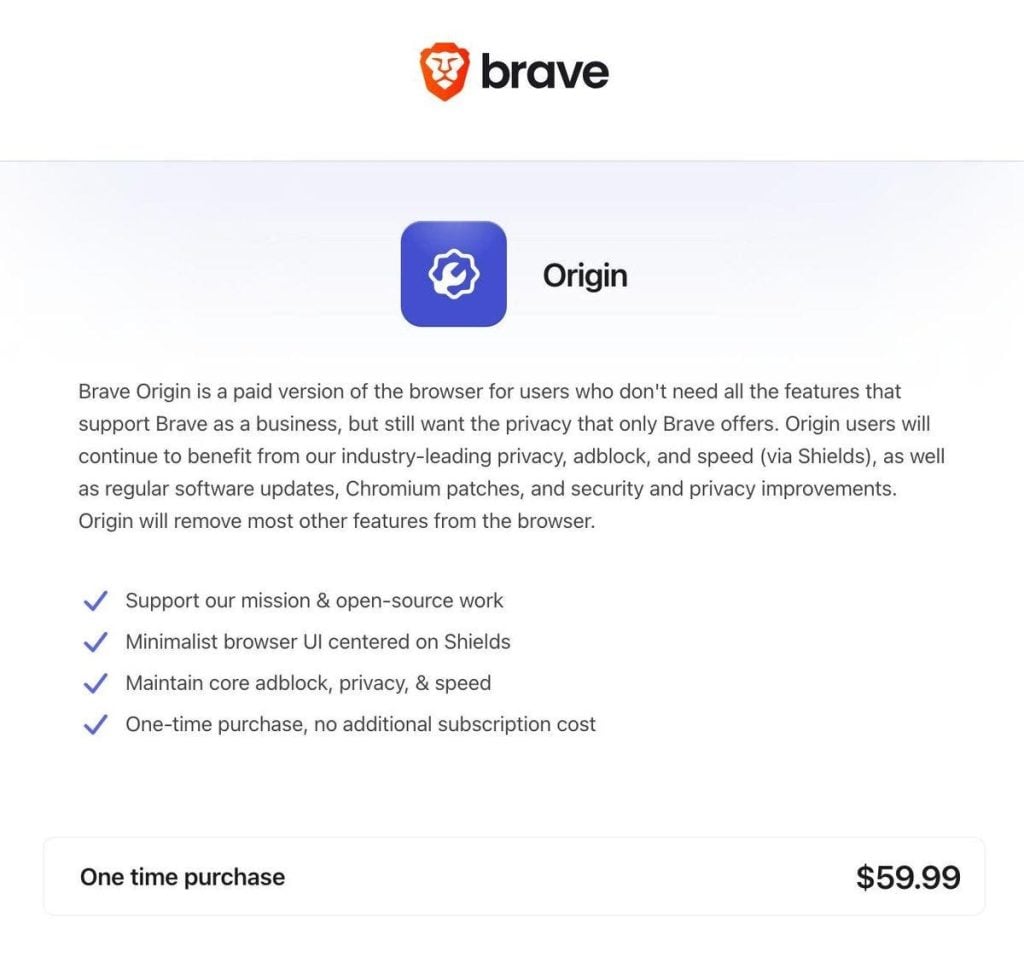Click the $59.99 price
The image size is (1024, 969).
[908, 877]
